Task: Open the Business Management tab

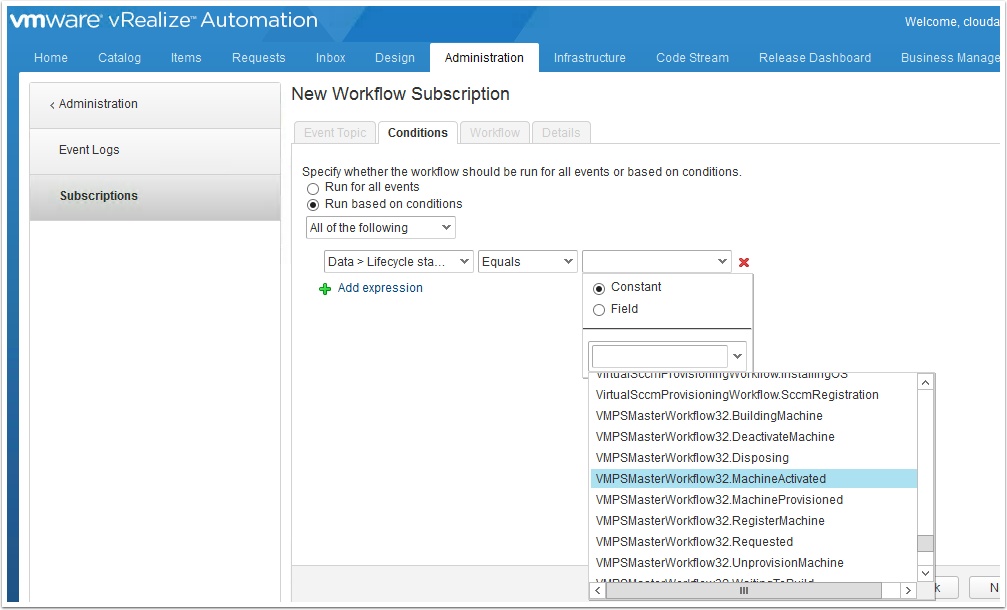Action: (x=950, y=58)
